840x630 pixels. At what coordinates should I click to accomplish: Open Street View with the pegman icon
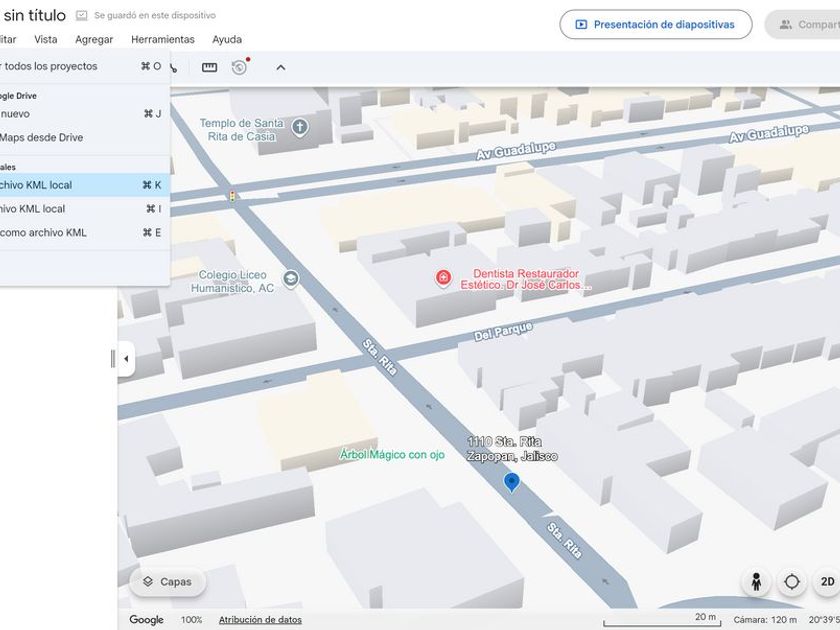click(x=756, y=582)
